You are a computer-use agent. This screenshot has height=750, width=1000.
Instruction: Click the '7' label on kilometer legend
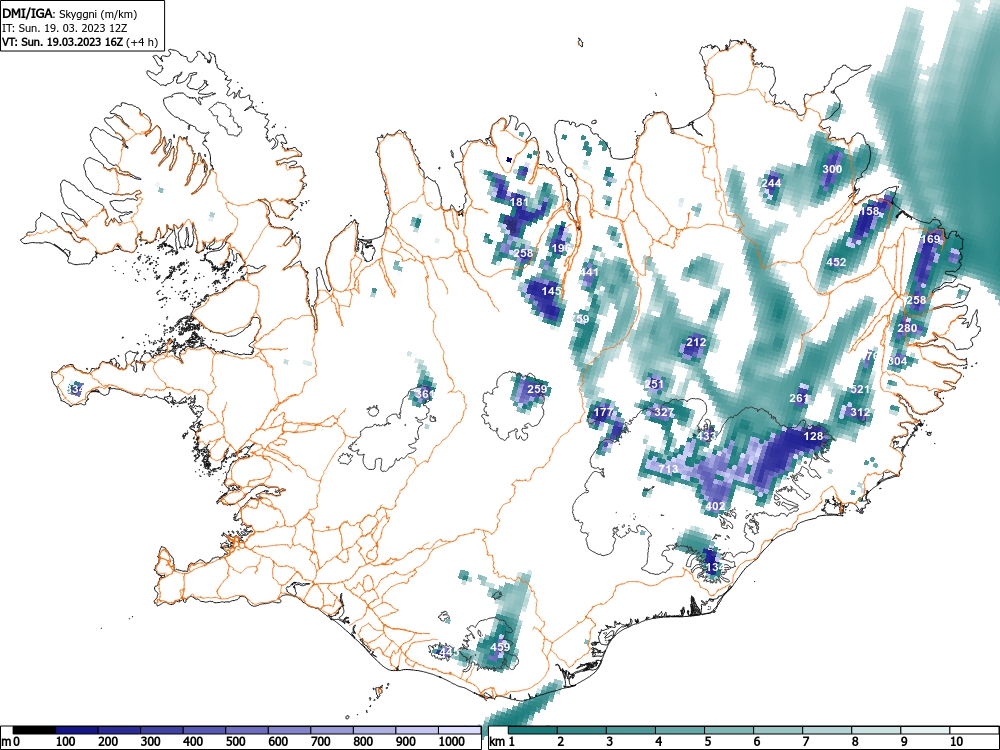[x=806, y=742]
